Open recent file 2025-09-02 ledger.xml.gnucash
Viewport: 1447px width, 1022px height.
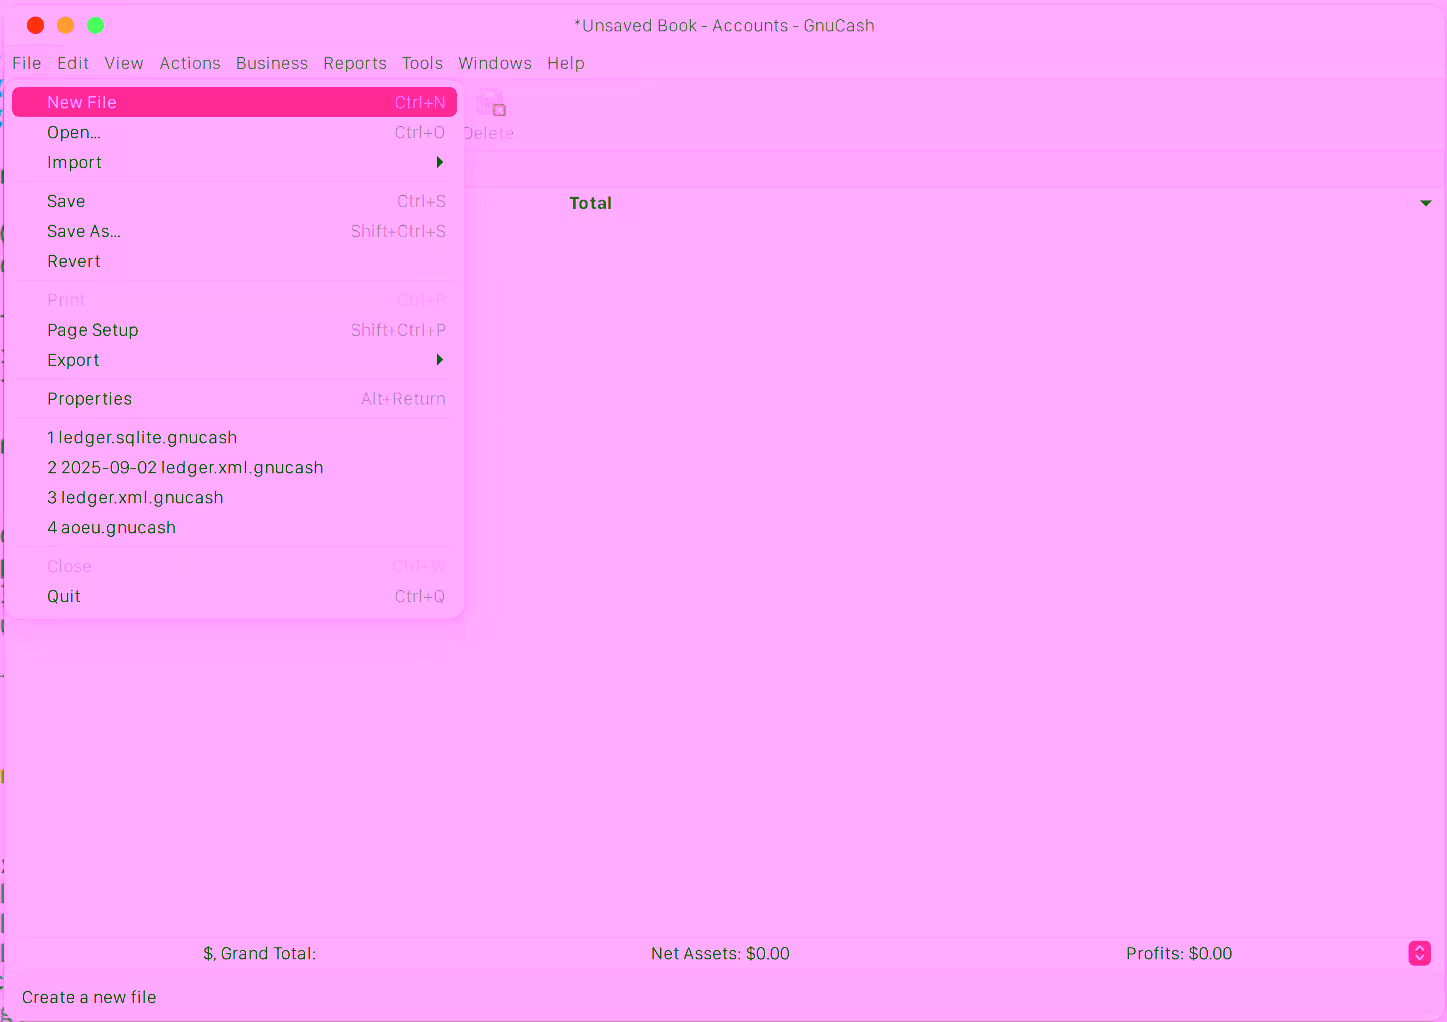click(185, 468)
